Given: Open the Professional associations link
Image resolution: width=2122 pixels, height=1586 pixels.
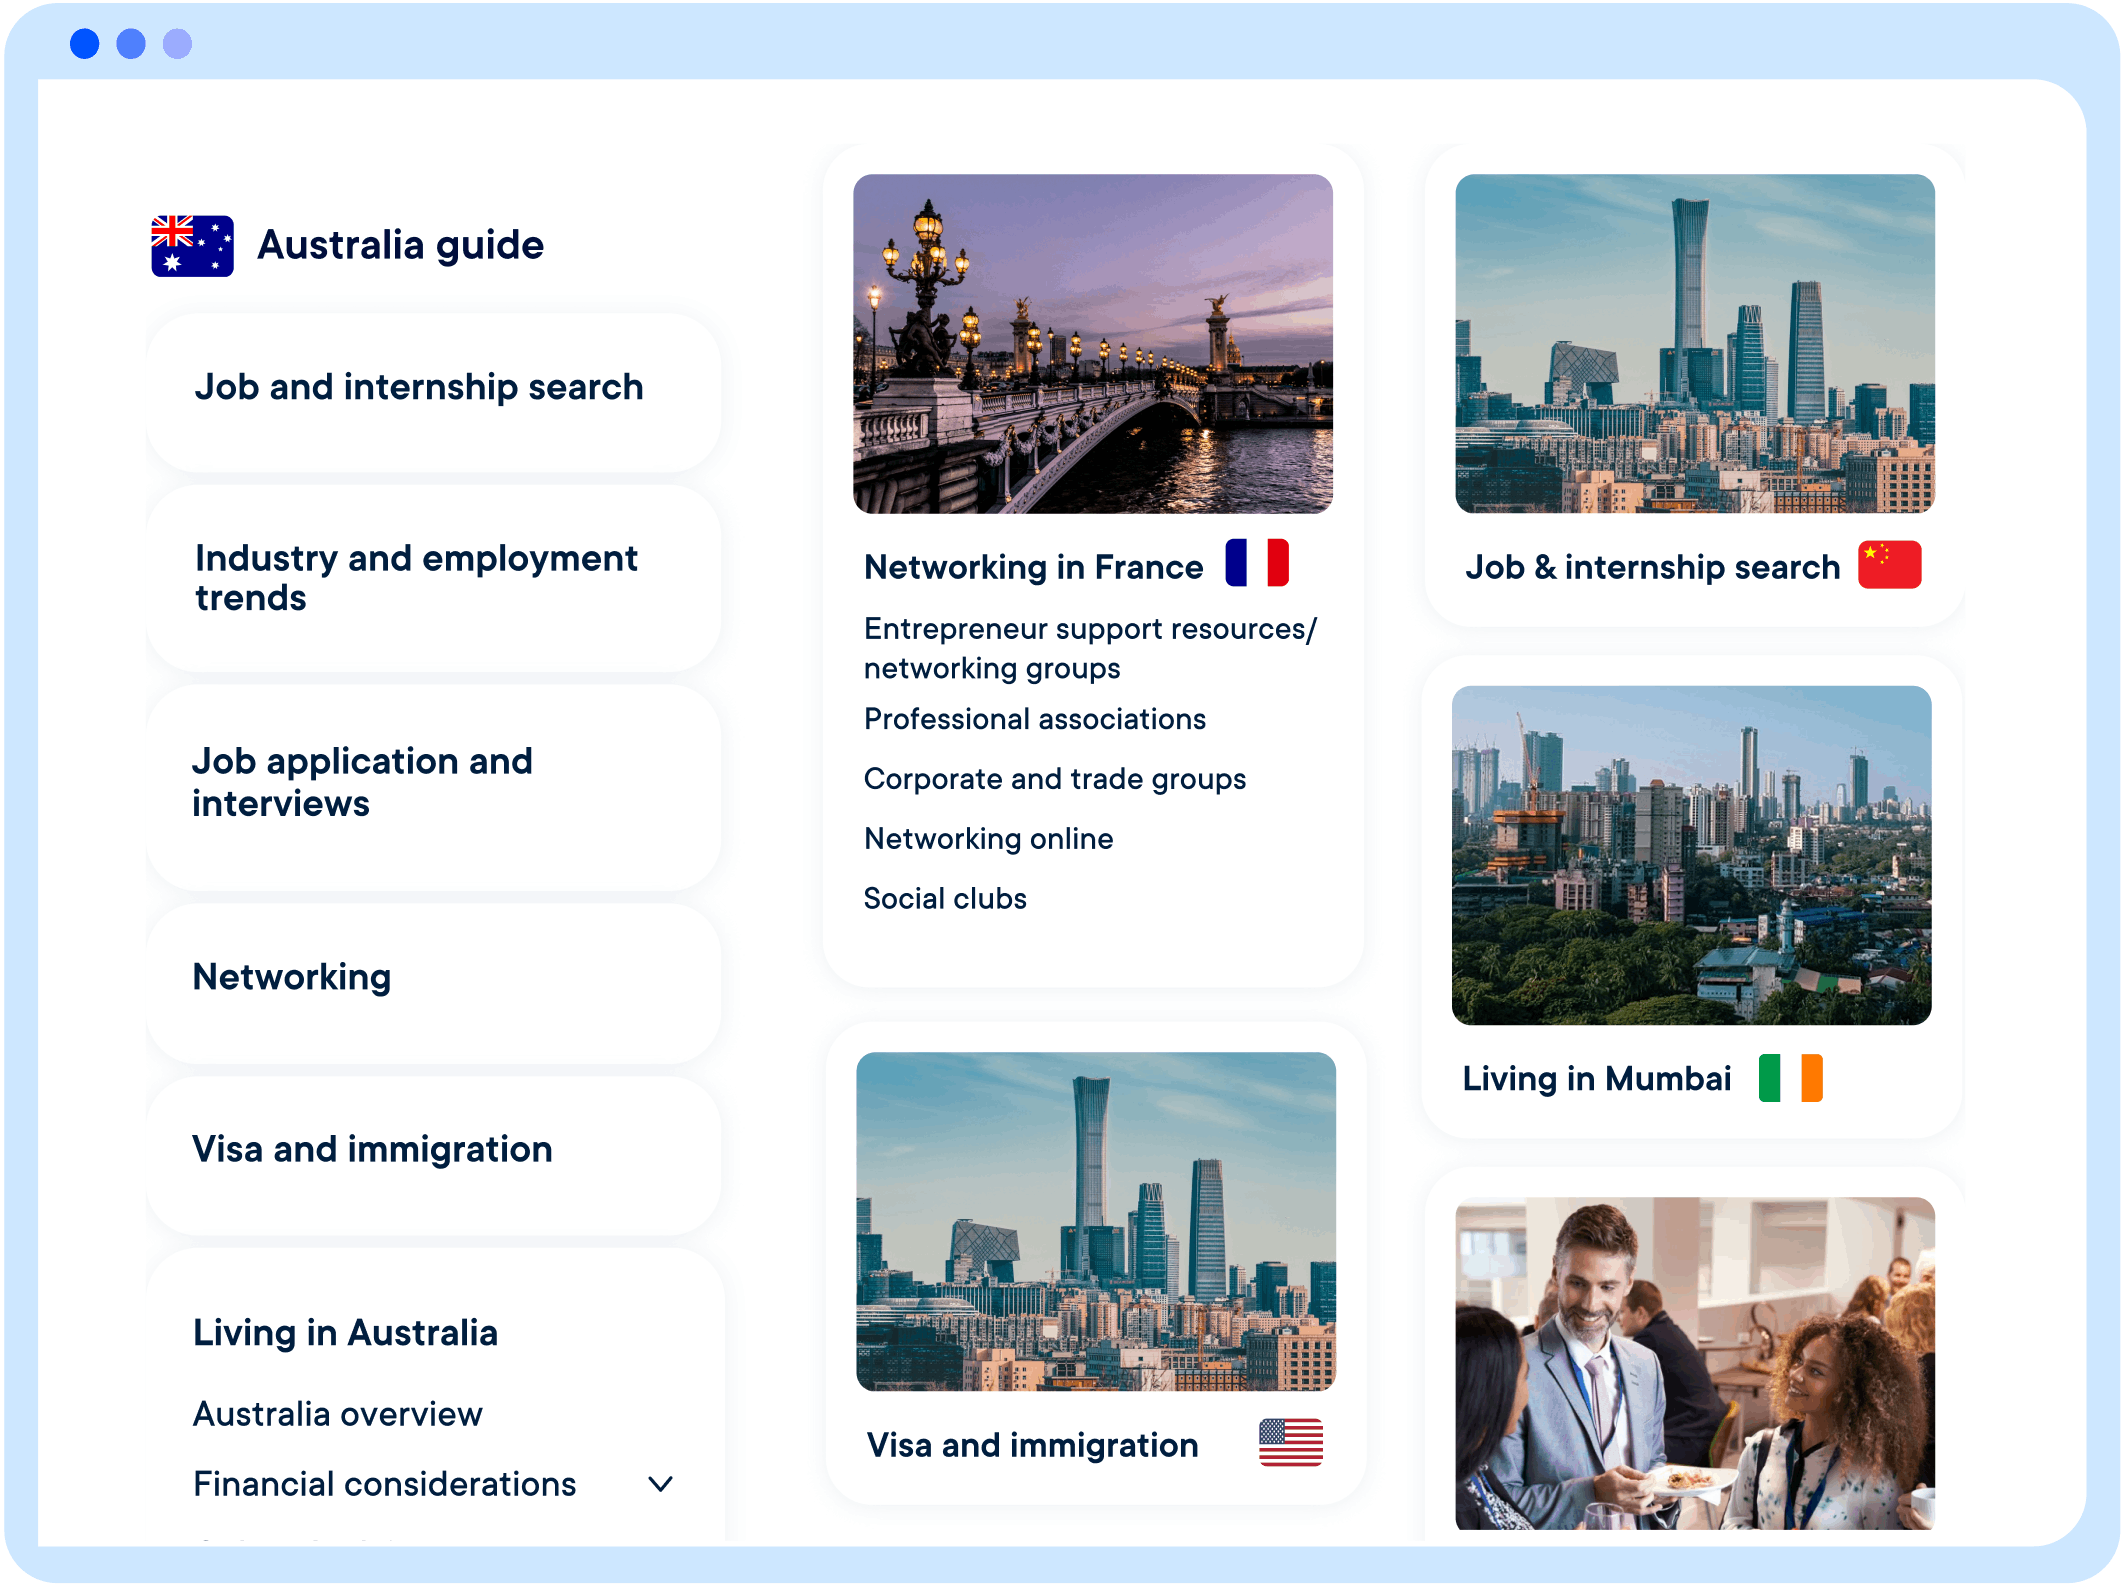Looking at the screenshot, I should [x=1035, y=719].
